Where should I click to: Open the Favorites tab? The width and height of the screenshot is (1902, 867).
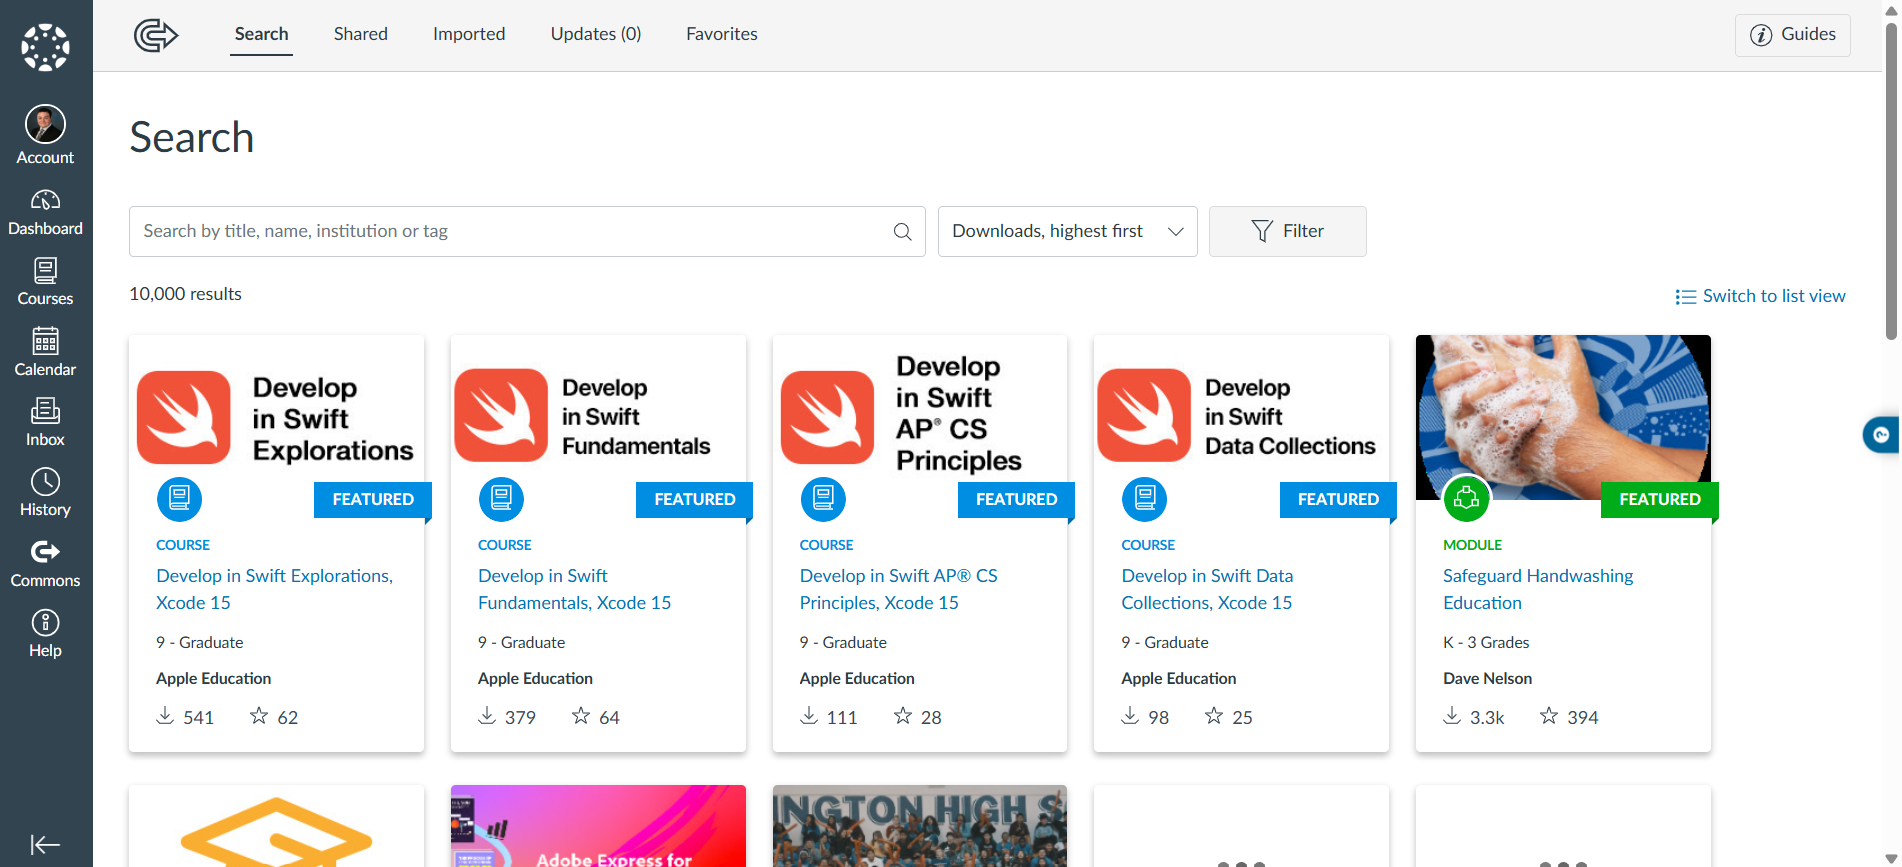(722, 34)
